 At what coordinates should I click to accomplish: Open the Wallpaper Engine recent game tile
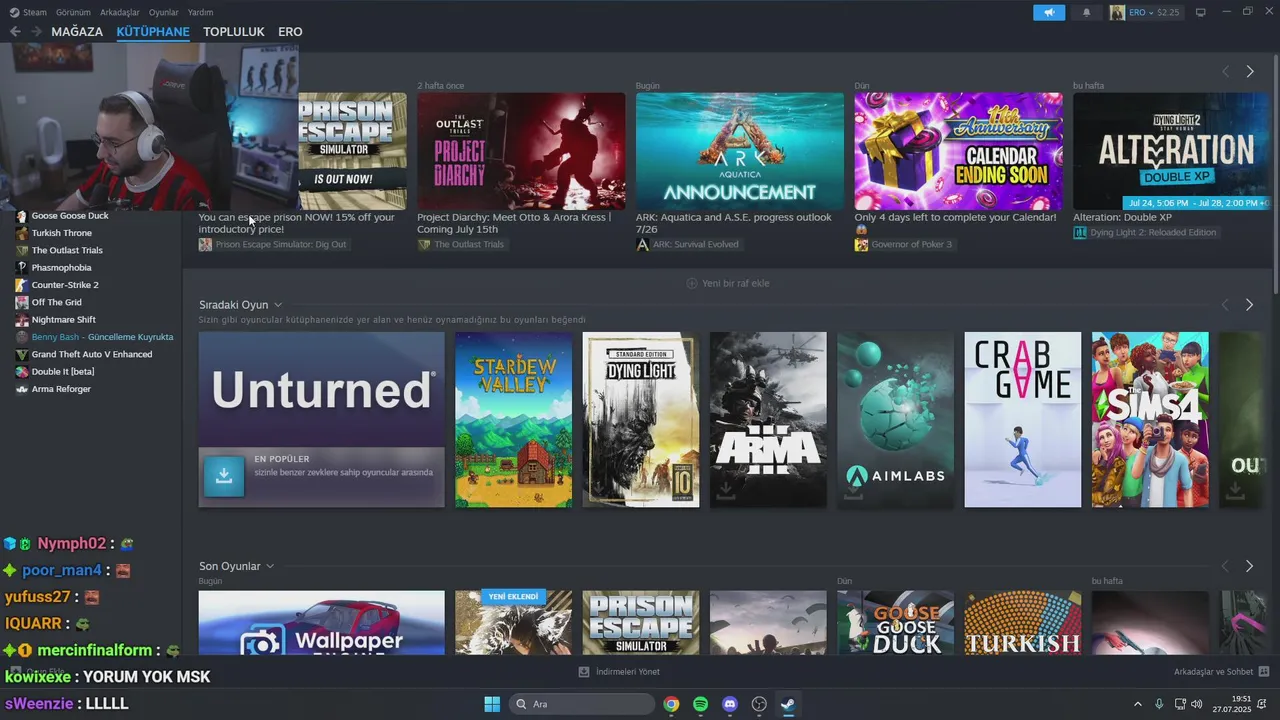point(321,623)
